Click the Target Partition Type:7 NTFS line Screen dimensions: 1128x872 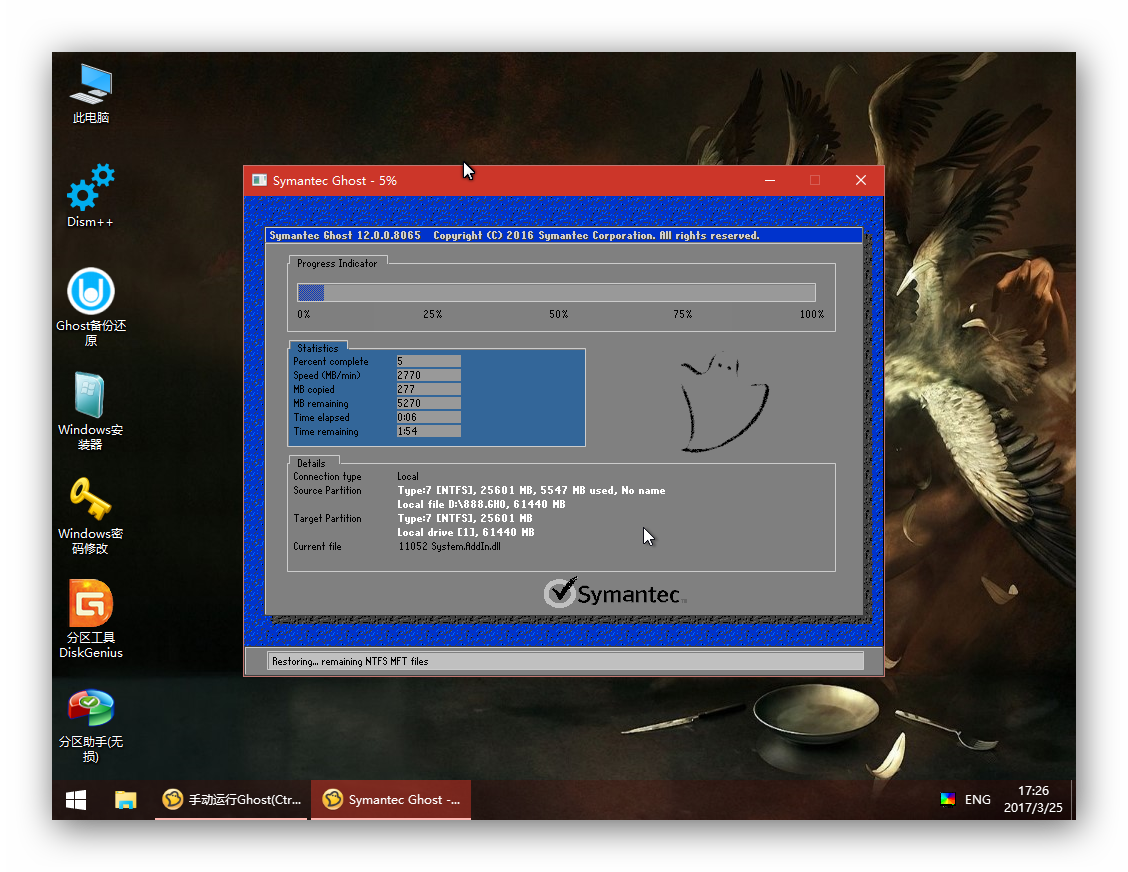[x=465, y=519]
